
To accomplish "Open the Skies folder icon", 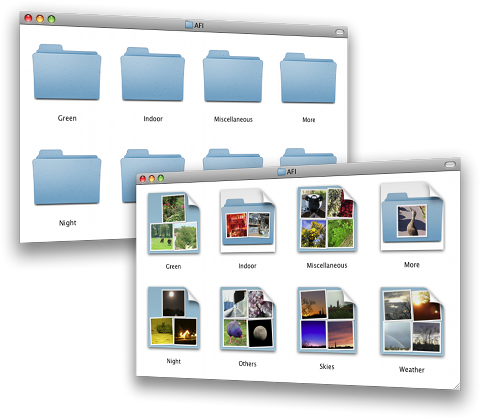I will coord(327,320).
